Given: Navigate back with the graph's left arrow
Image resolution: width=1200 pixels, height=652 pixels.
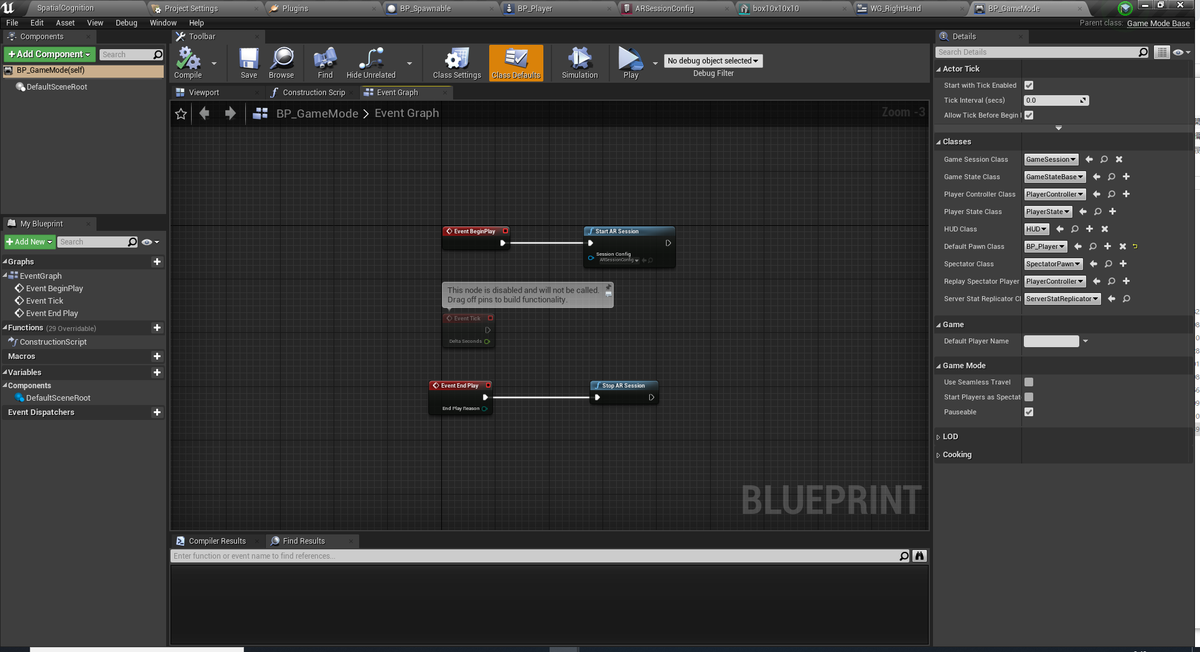Looking at the screenshot, I should (205, 113).
